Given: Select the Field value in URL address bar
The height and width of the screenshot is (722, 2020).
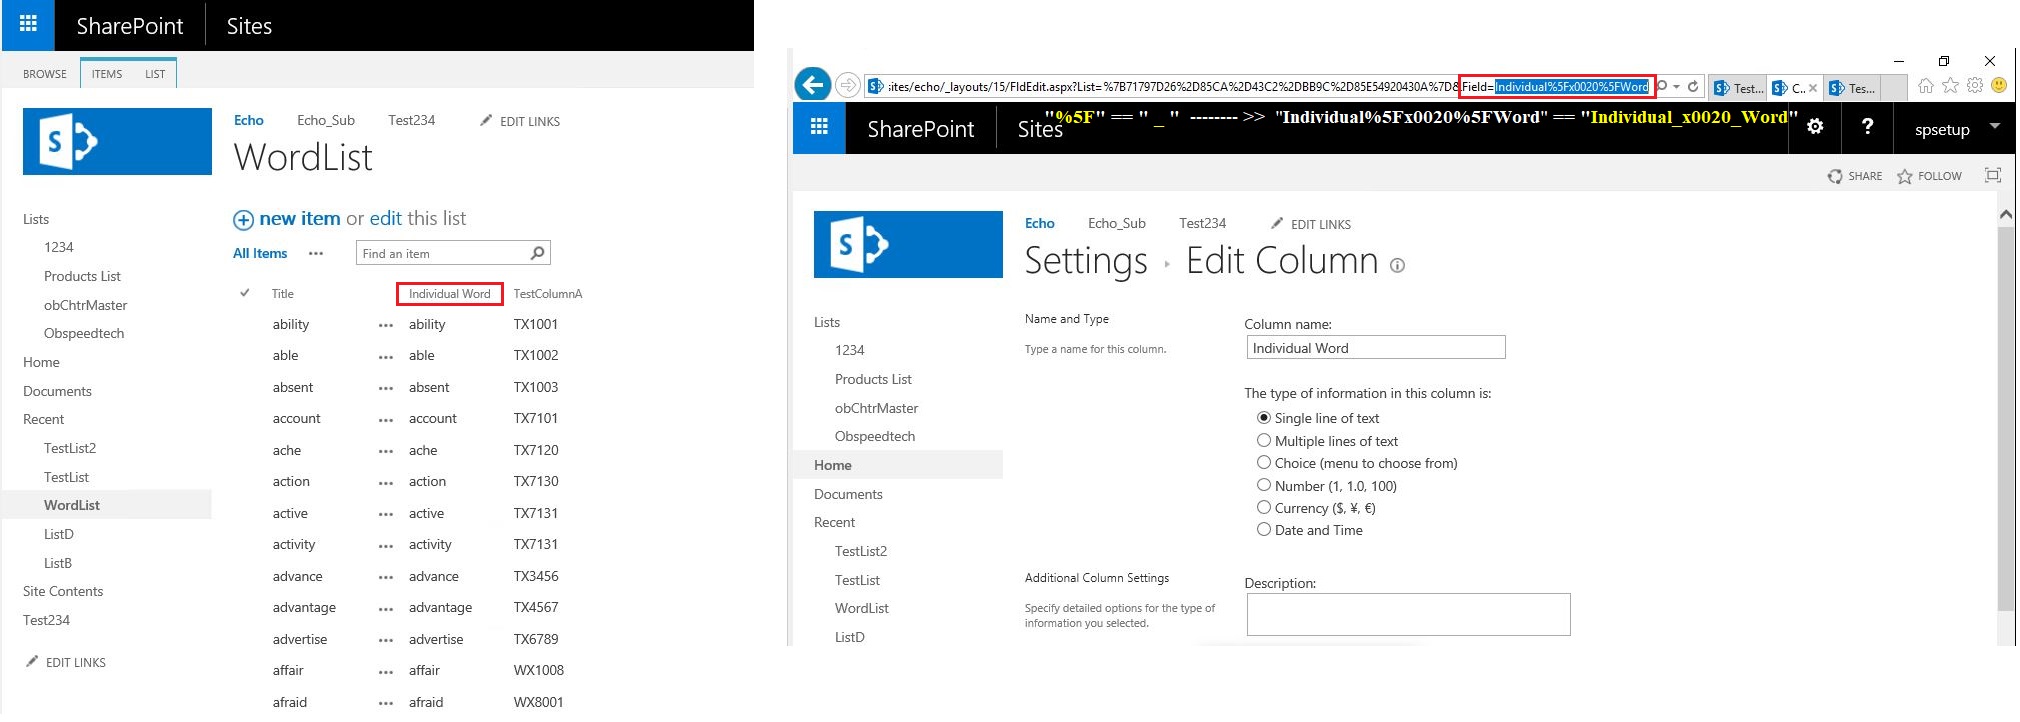Looking at the screenshot, I should click(x=1571, y=87).
